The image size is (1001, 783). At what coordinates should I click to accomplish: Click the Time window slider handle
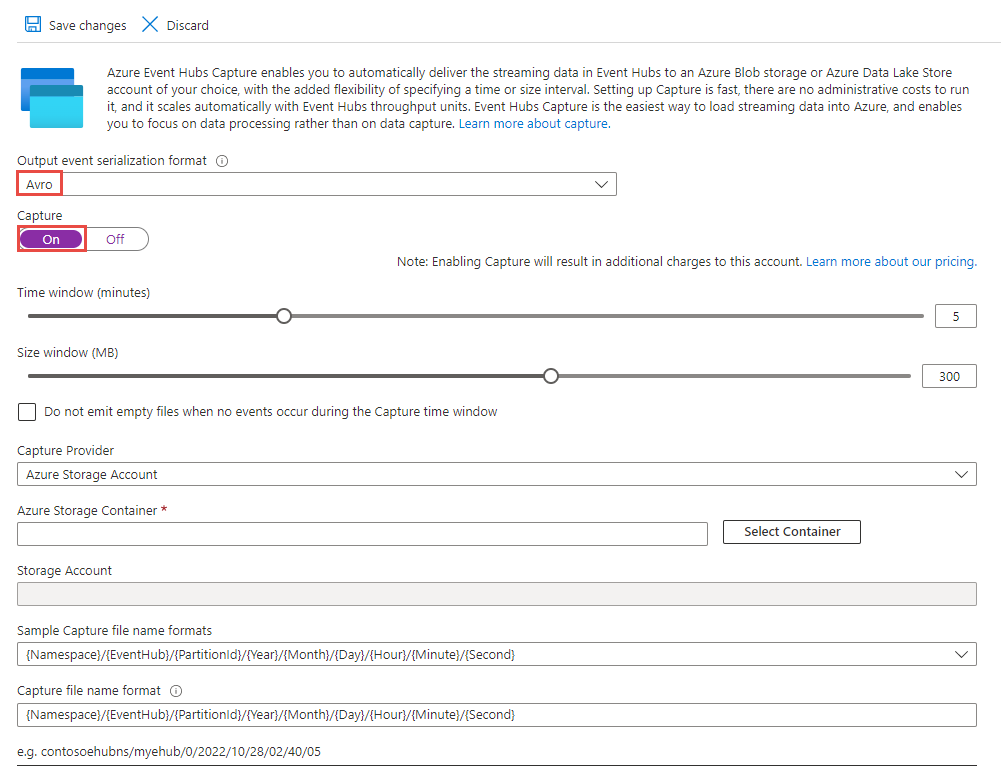coord(283,315)
